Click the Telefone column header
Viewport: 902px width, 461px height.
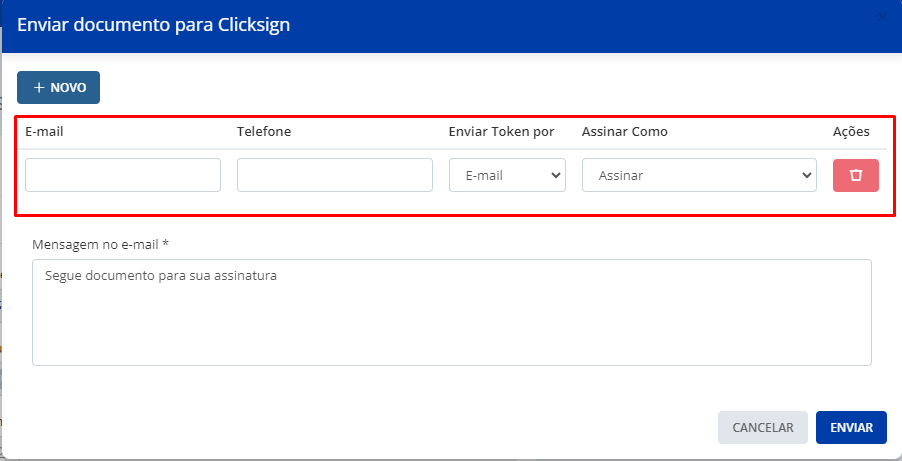pyautogui.click(x=263, y=132)
